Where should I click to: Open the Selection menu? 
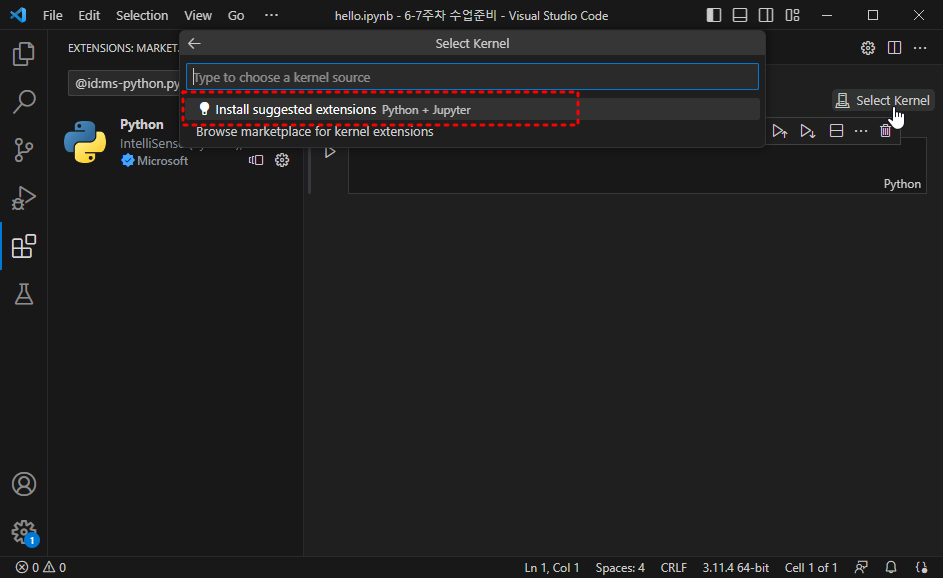141,15
